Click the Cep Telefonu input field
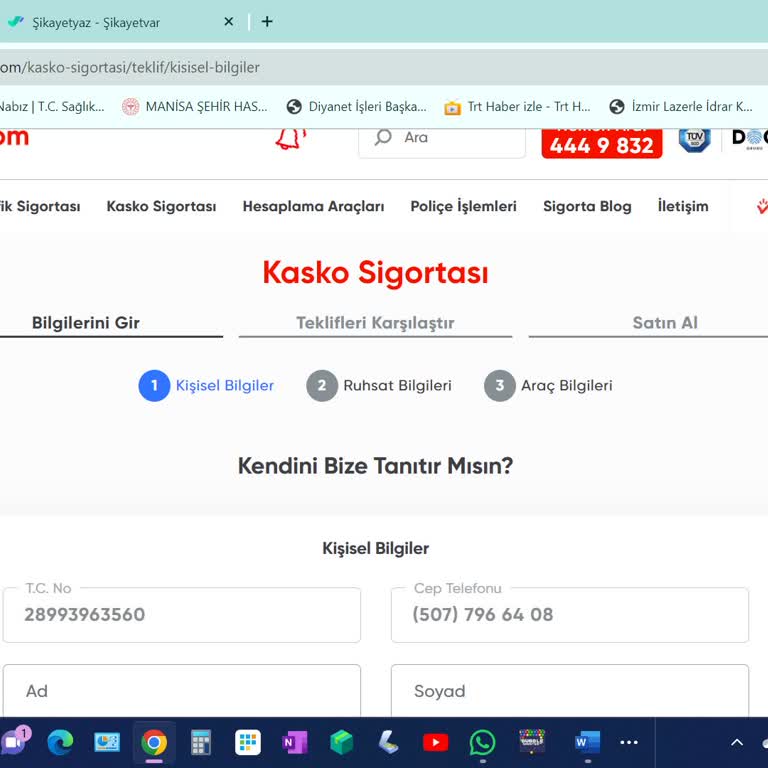This screenshot has height=768, width=768. click(570, 615)
